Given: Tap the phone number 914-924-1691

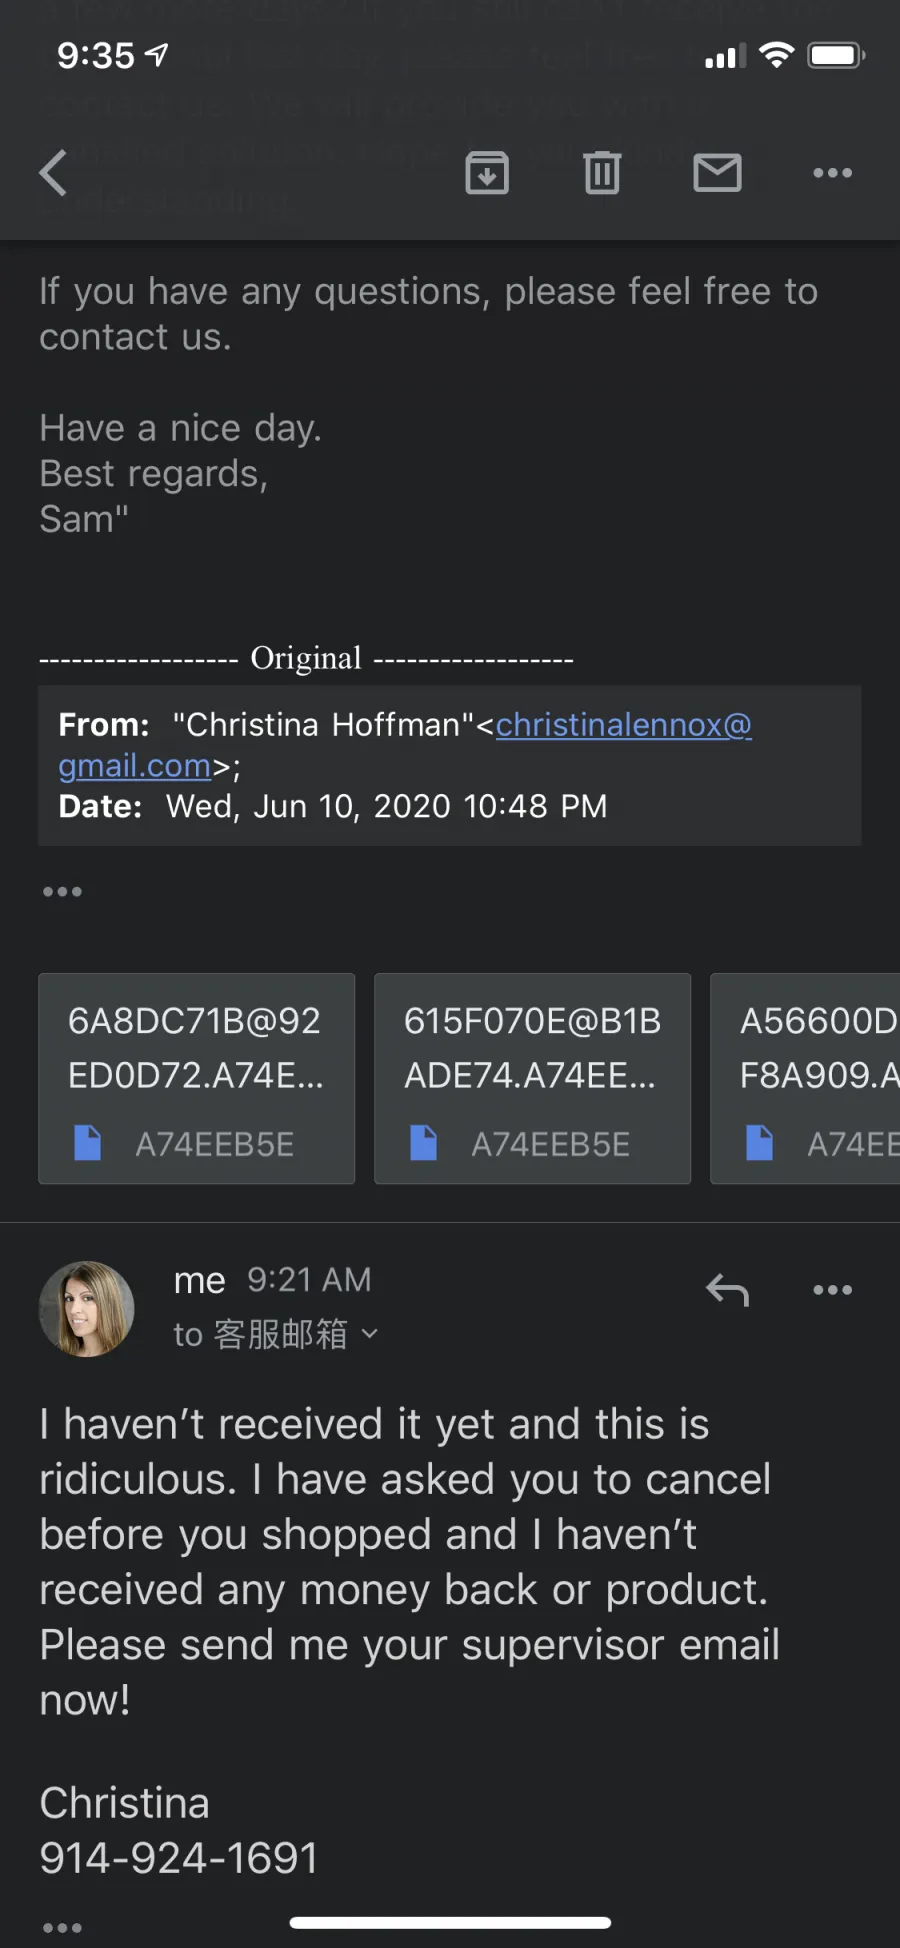Looking at the screenshot, I should [179, 1858].
